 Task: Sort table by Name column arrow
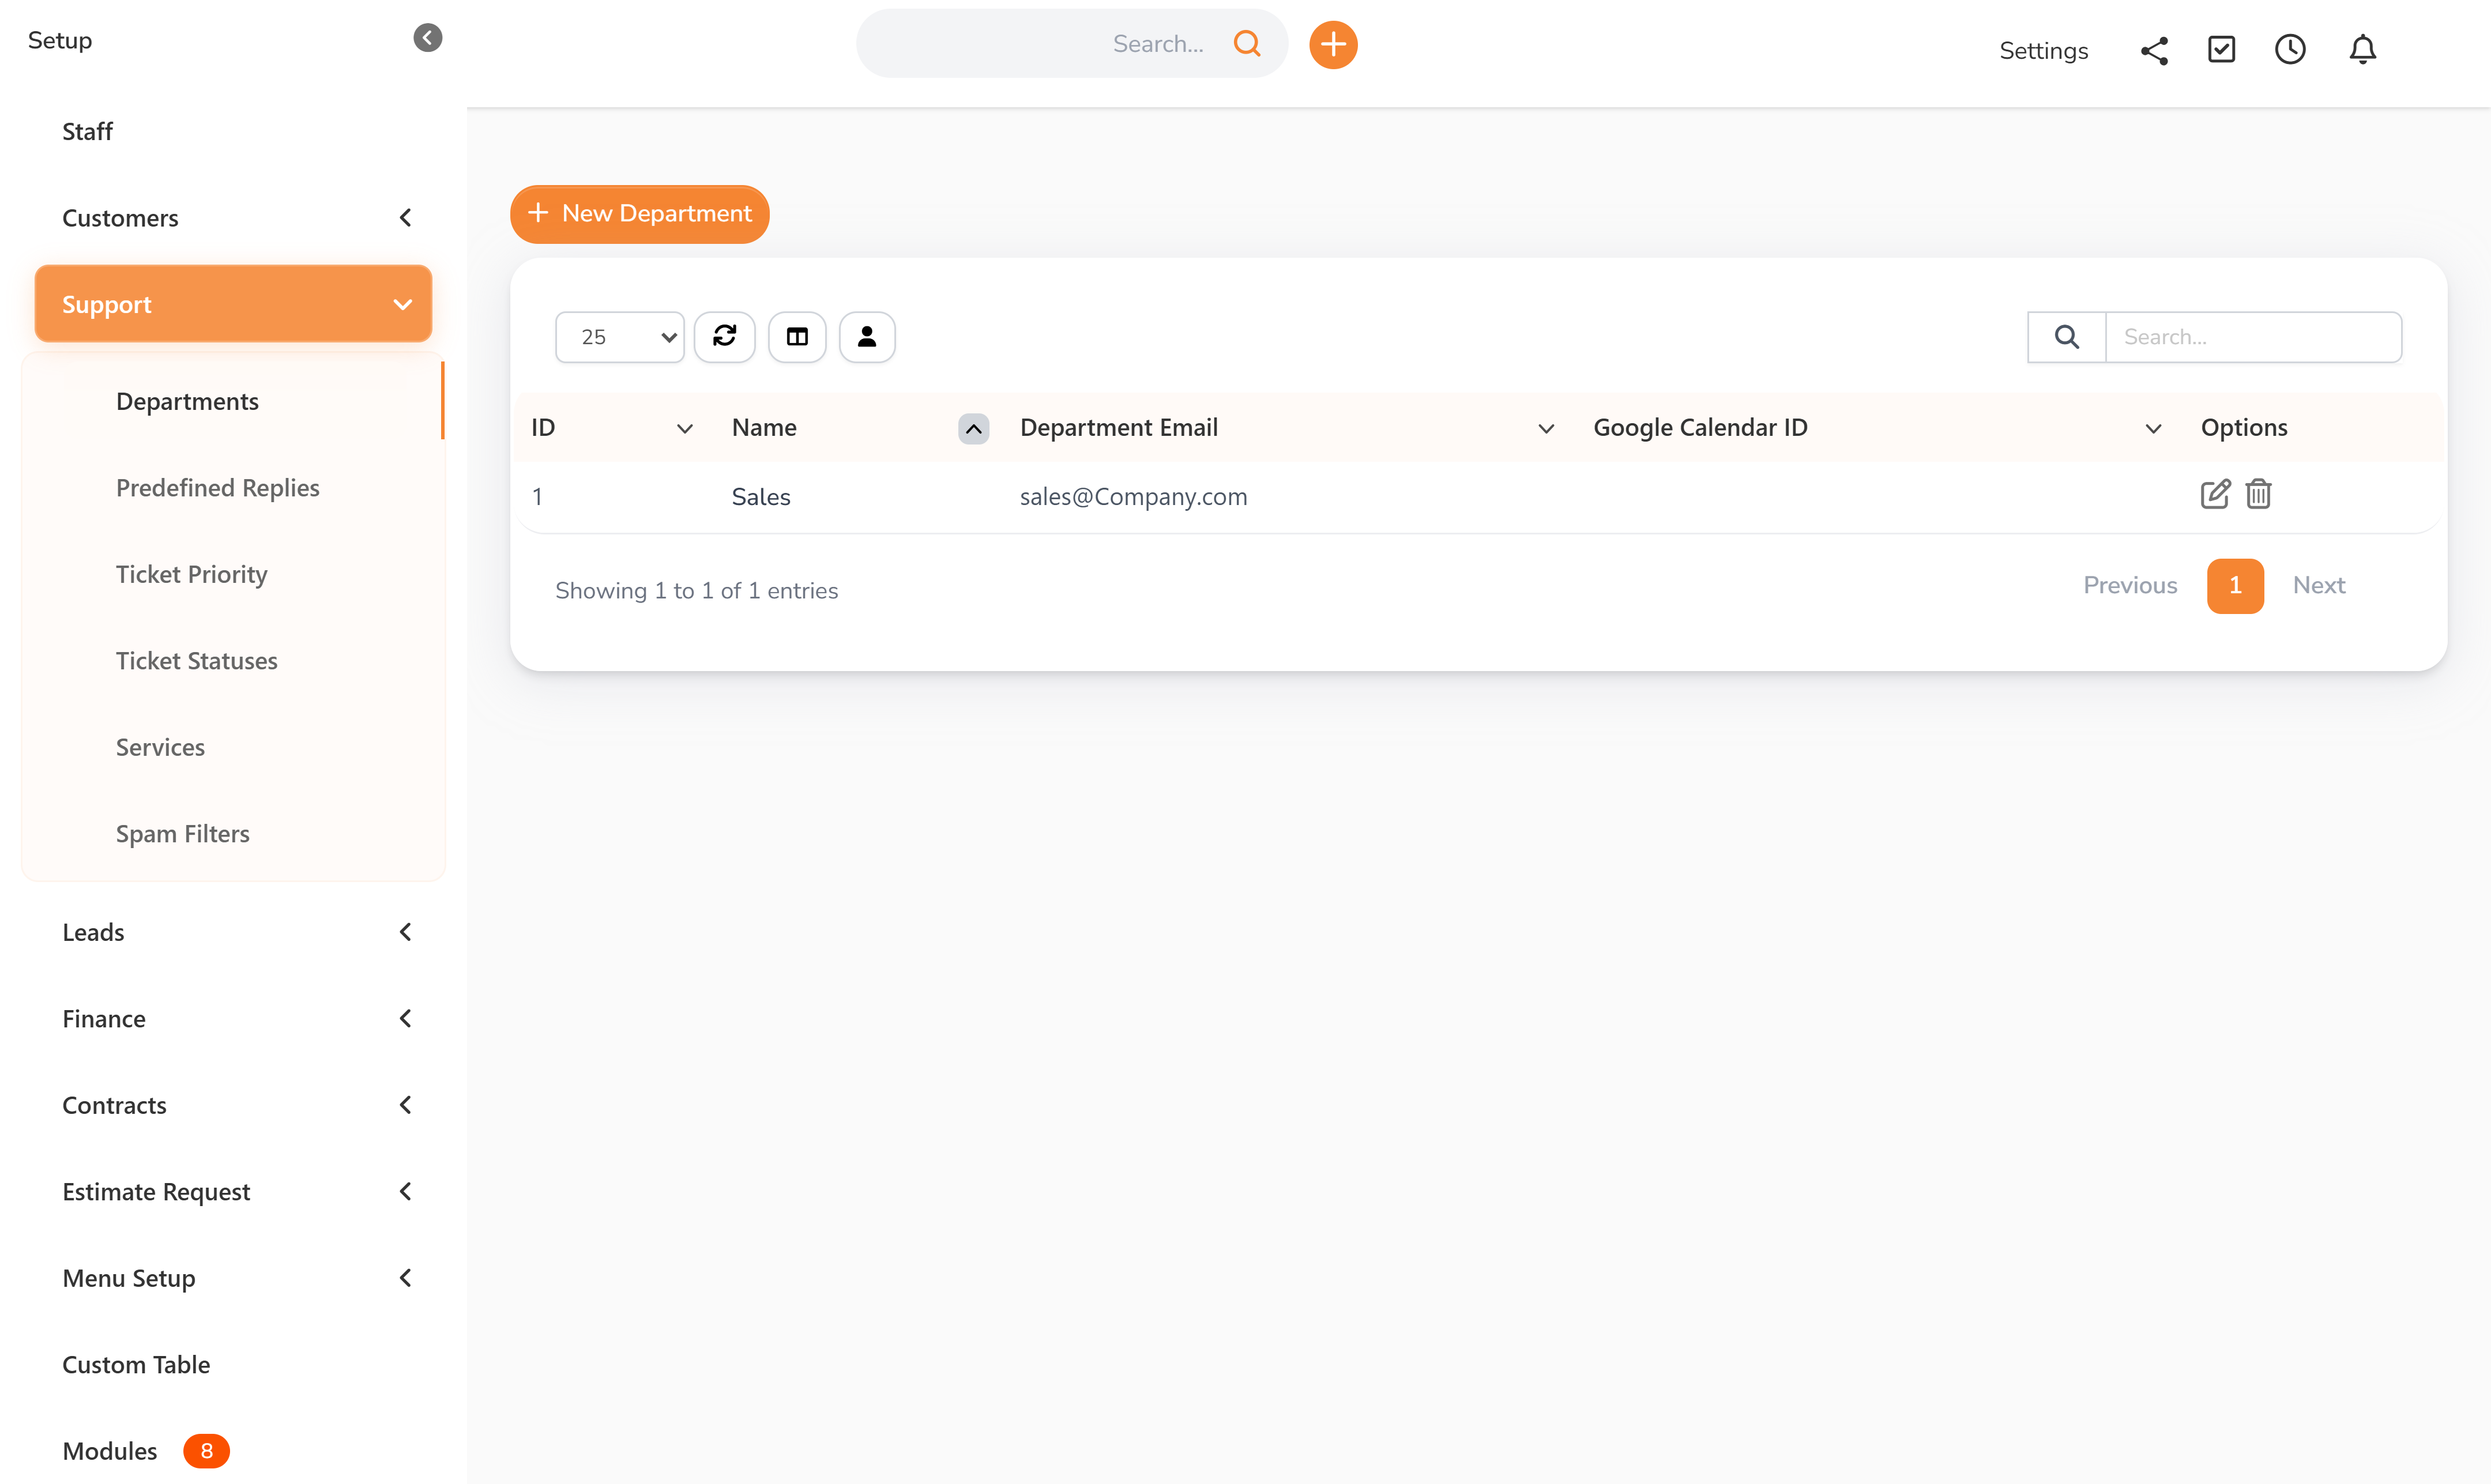pos(973,428)
